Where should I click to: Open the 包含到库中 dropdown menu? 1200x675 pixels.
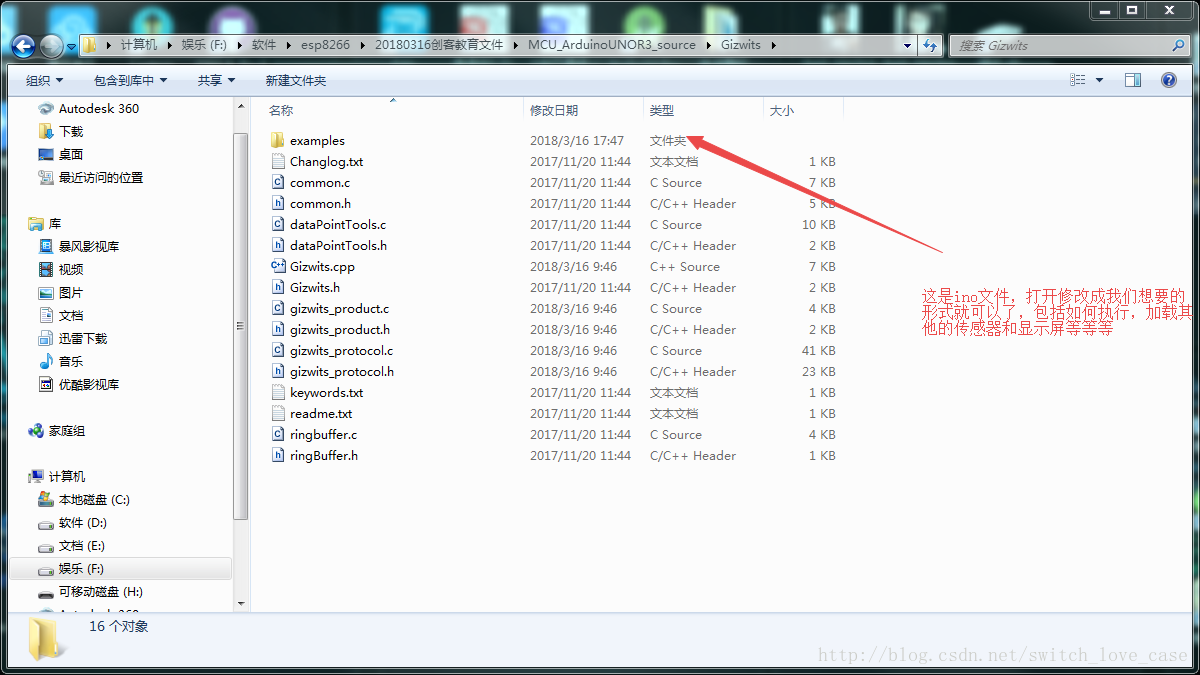click(131, 80)
